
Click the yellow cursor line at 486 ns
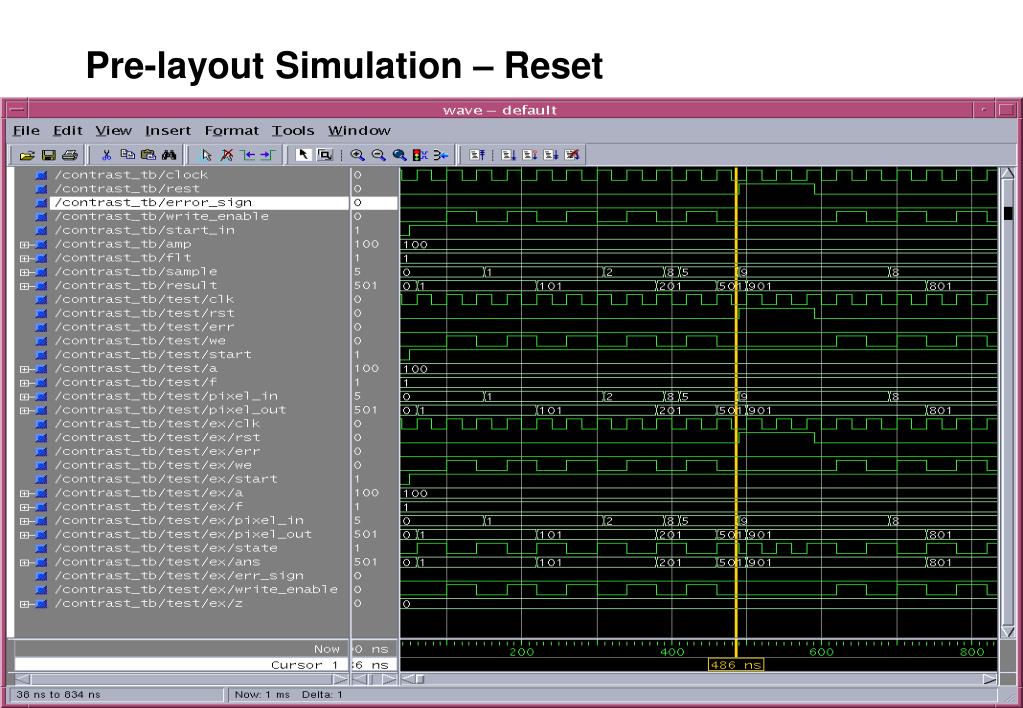click(736, 400)
